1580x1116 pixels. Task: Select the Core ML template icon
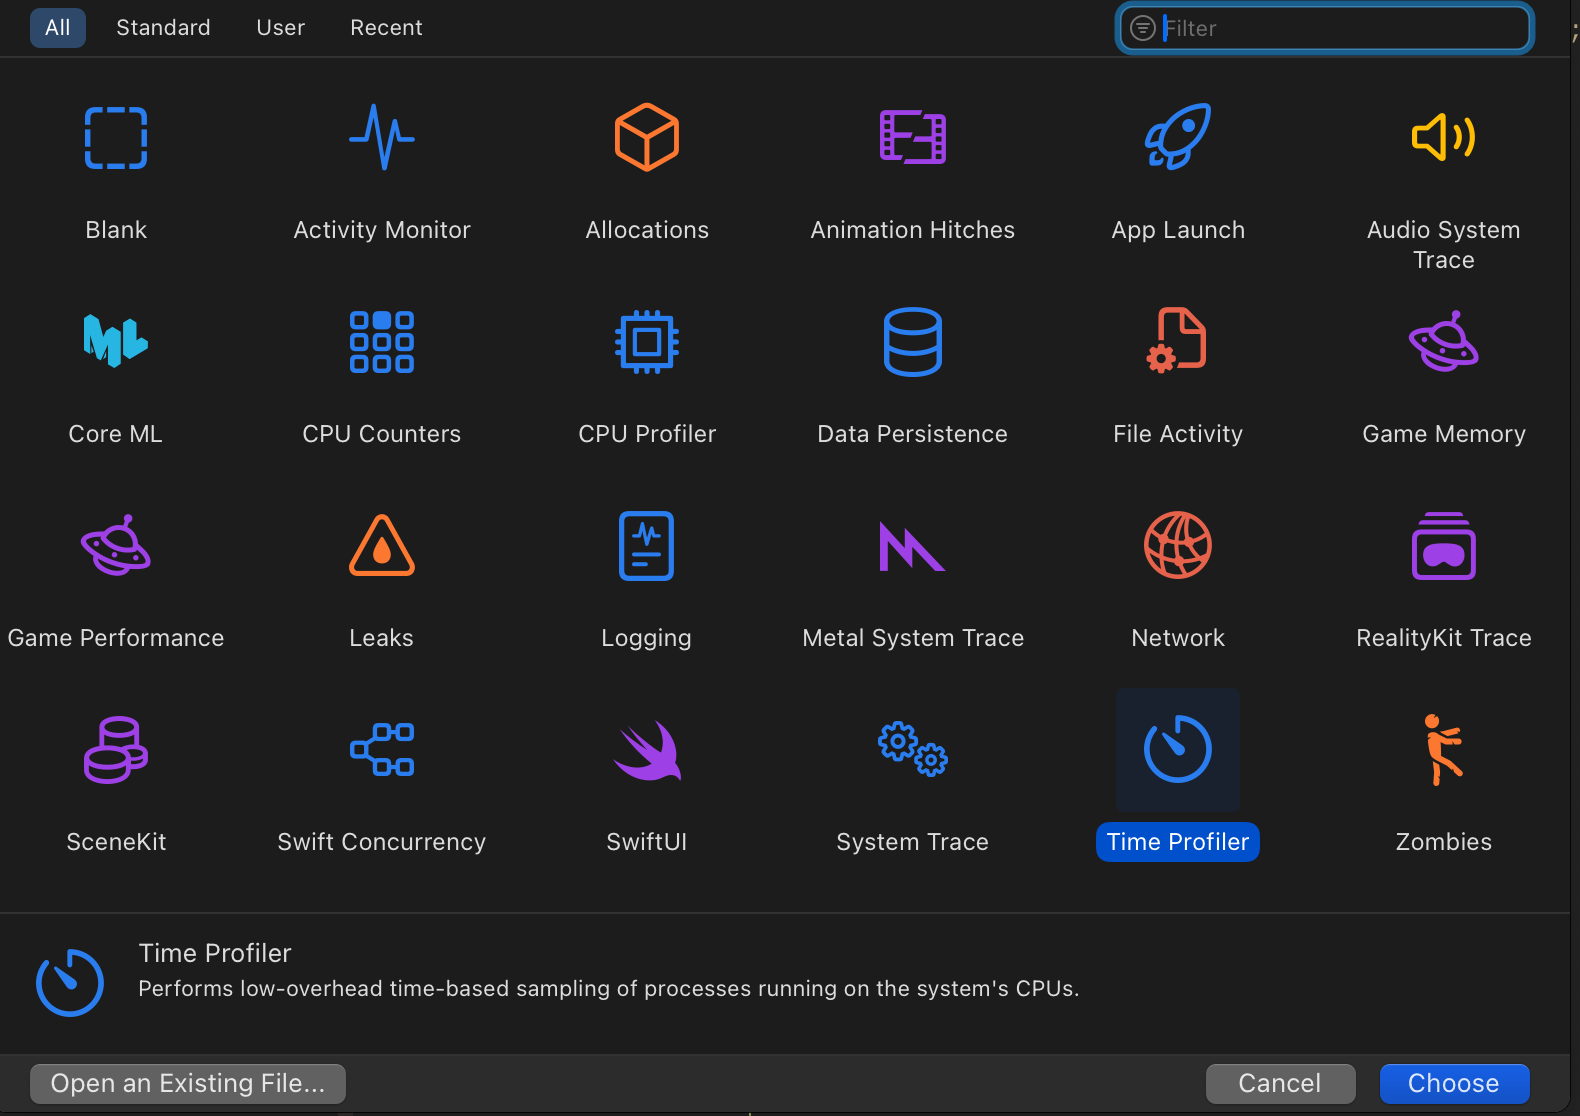pyautogui.click(x=116, y=341)
